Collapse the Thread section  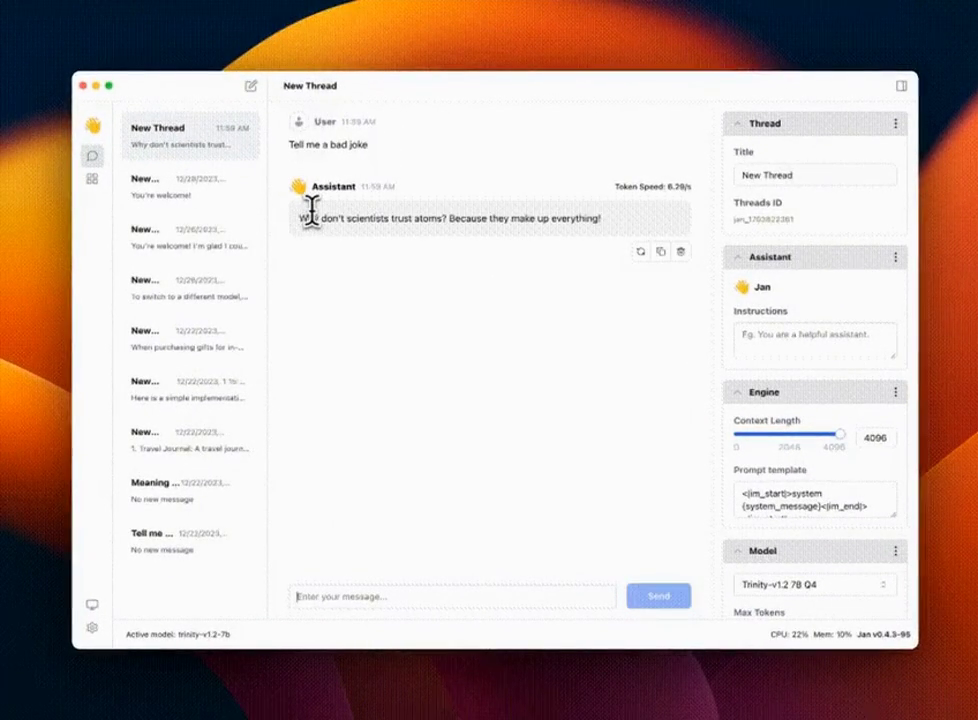pyautogui.click(x=737, y=124)
